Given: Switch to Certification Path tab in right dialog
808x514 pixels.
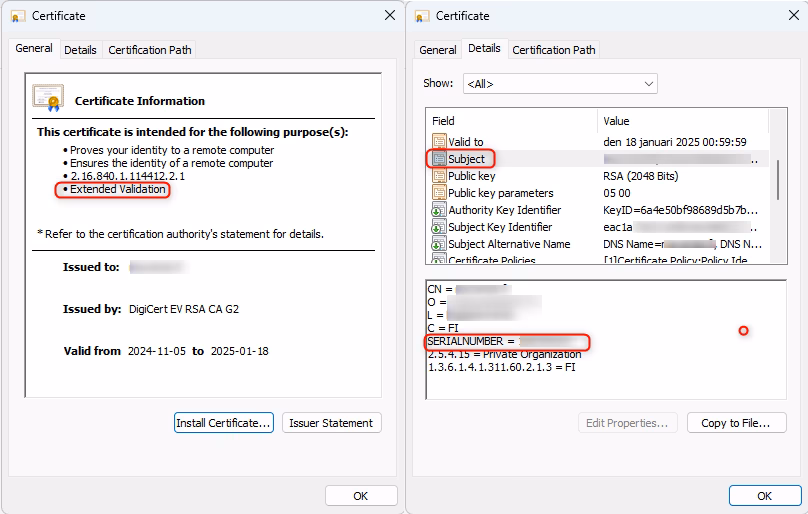Looking at the screenshot, I should 553,49.
